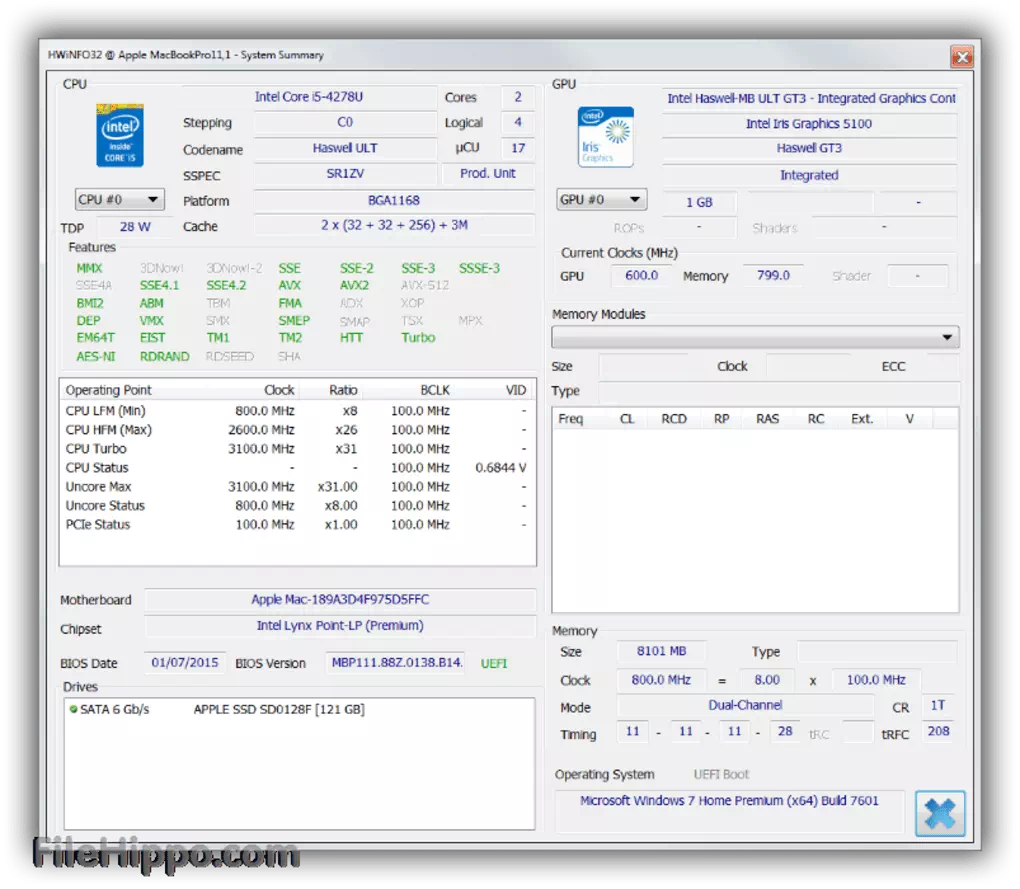Click the SSPEC value SR1ZV

(x=345, y=174)
